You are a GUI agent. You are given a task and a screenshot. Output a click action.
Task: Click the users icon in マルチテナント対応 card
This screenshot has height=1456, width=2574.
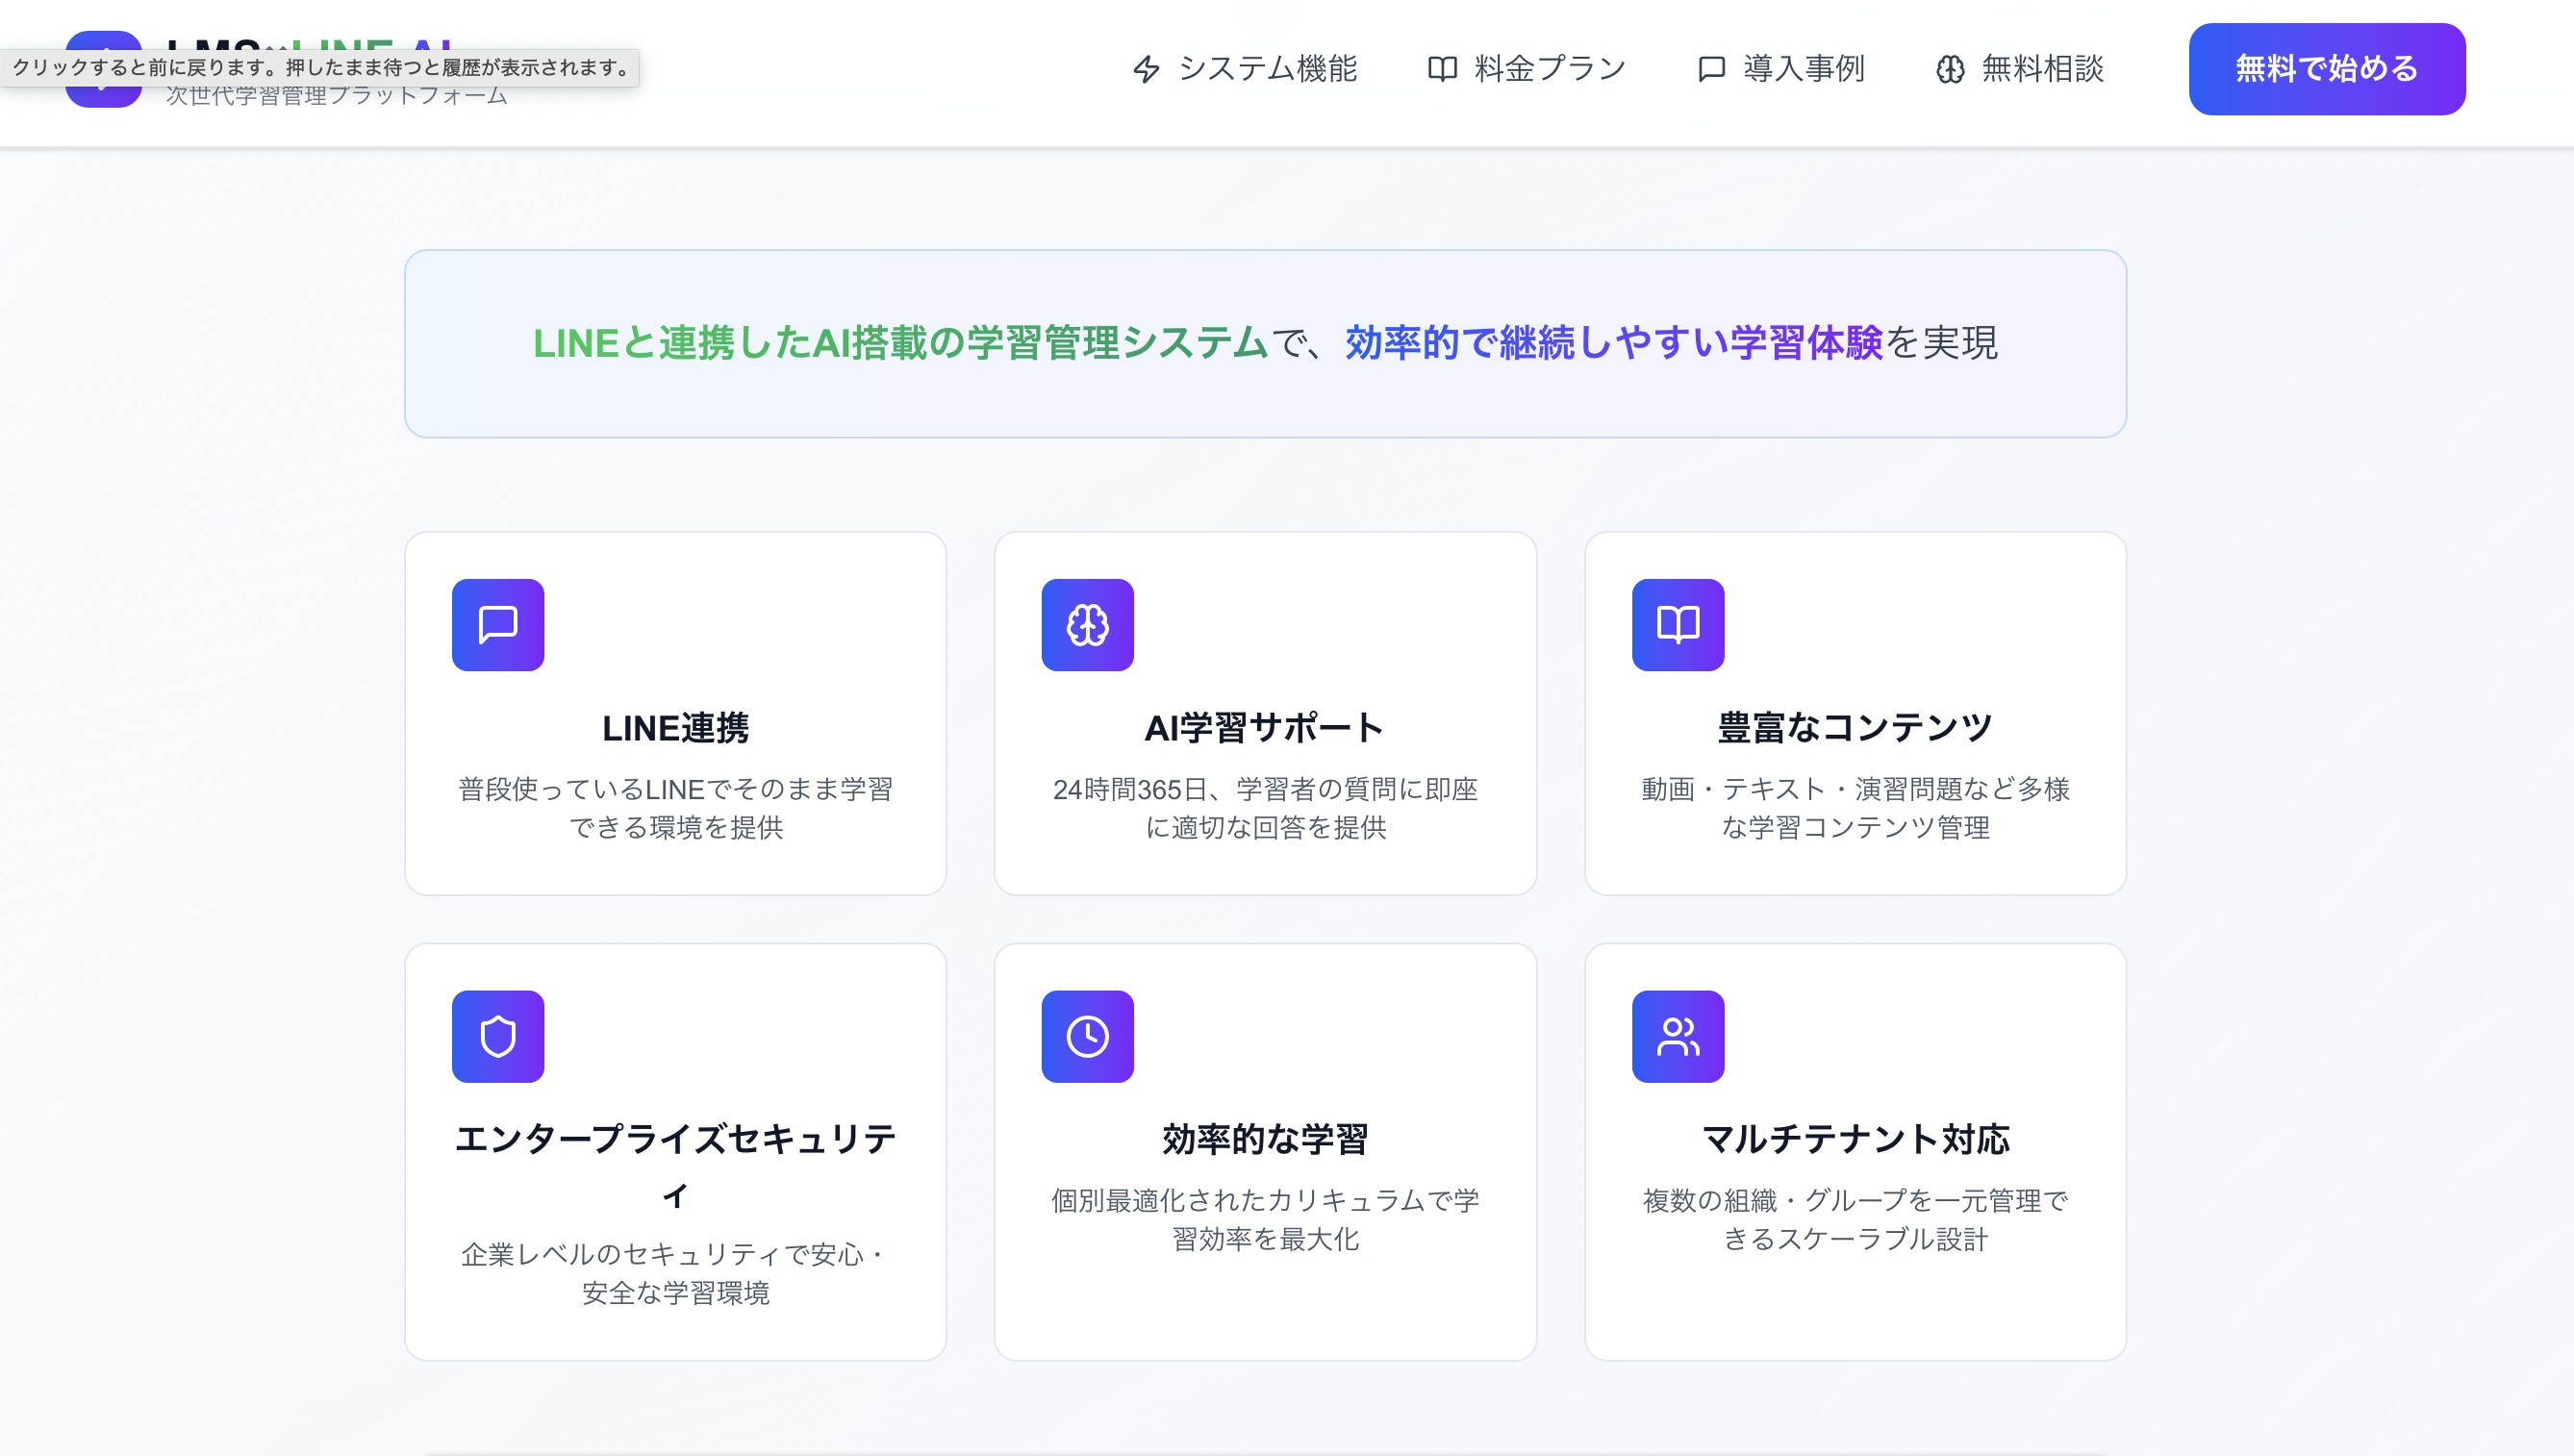click(1677, 1036)
